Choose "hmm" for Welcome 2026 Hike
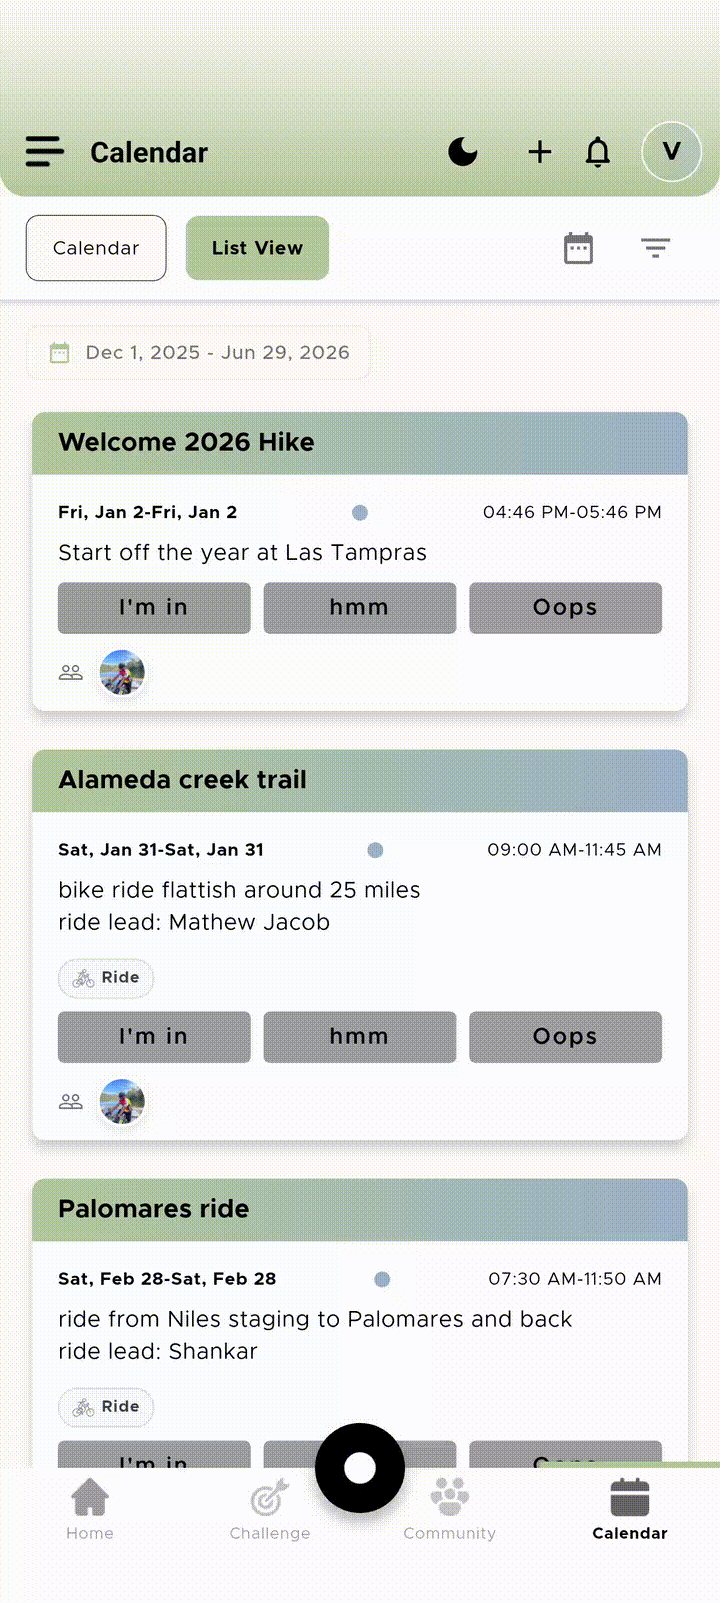Viewport: 720px width, 1603px height. pos(359,608)
